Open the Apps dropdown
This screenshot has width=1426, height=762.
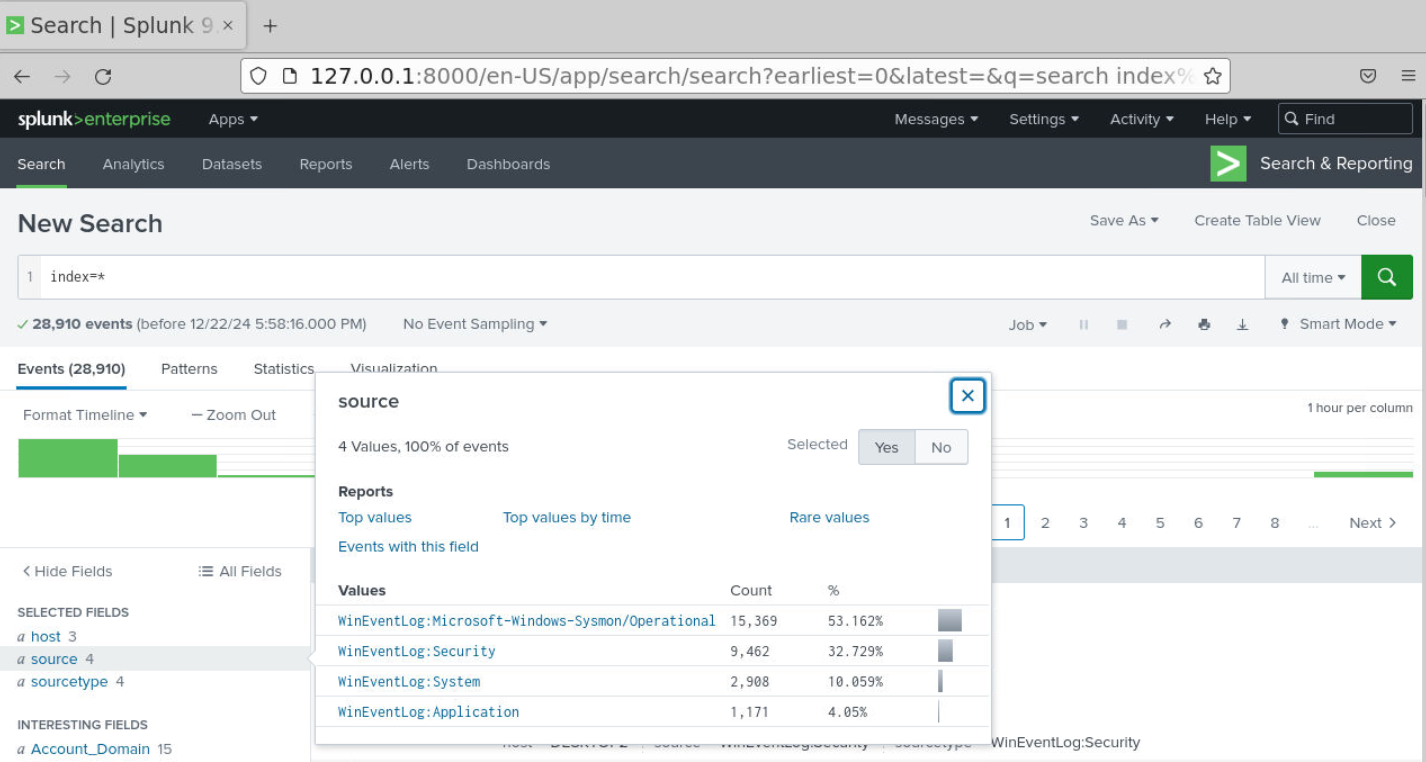(x=233, y=119)
